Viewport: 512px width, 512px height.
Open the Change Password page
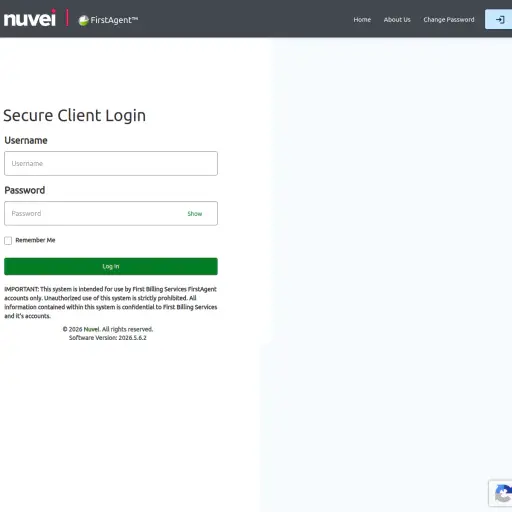pos(449,20)
